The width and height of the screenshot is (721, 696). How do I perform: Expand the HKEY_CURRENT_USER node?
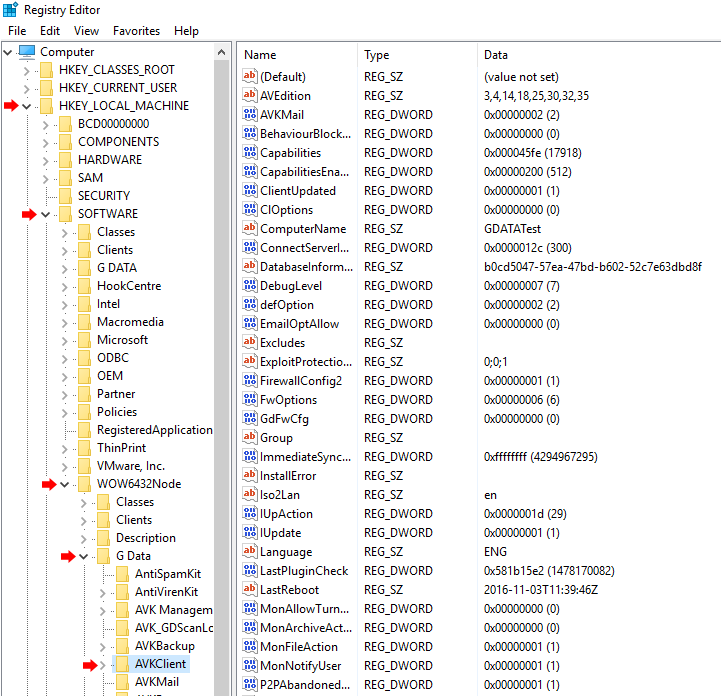[x=27, y=89]
